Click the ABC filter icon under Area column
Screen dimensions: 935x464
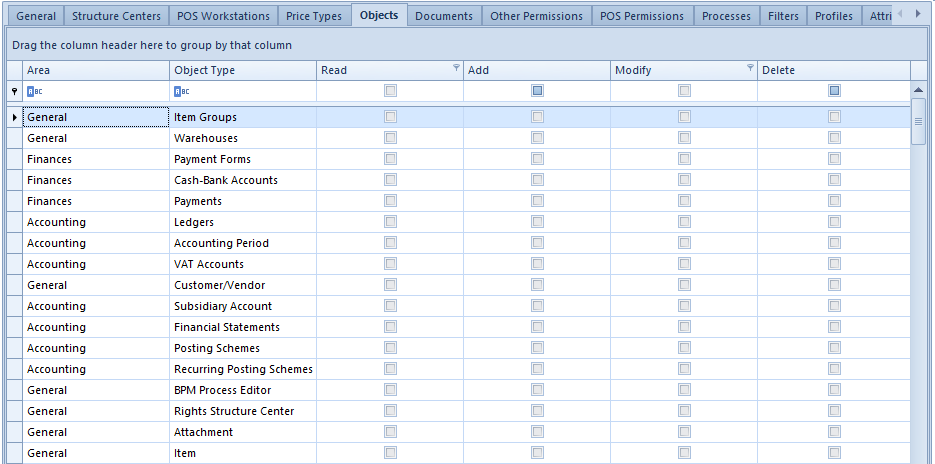pos(35,91)
